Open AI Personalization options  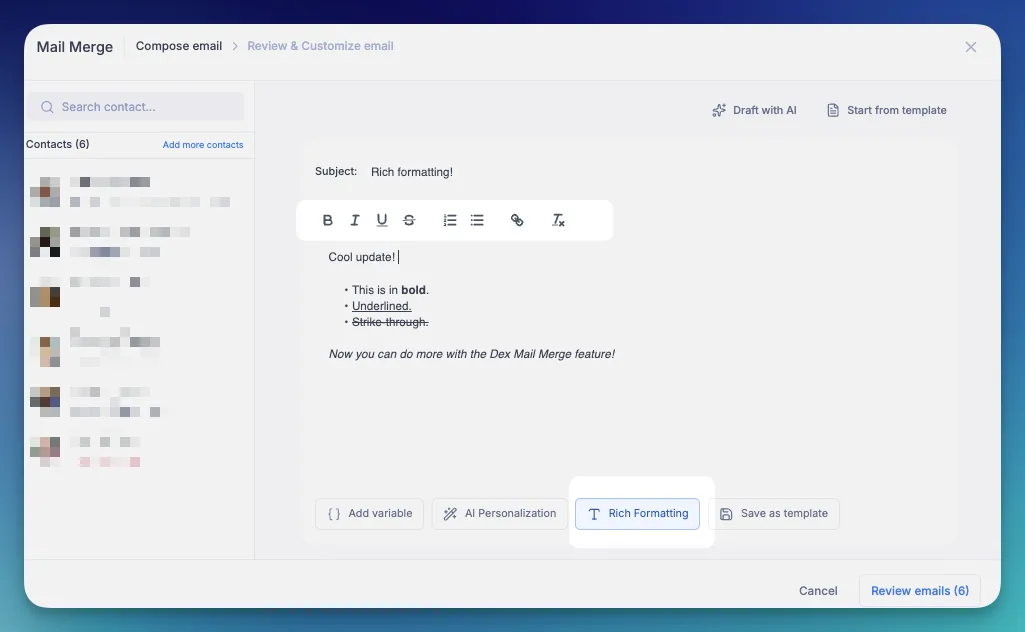click(x=500, y=514)
